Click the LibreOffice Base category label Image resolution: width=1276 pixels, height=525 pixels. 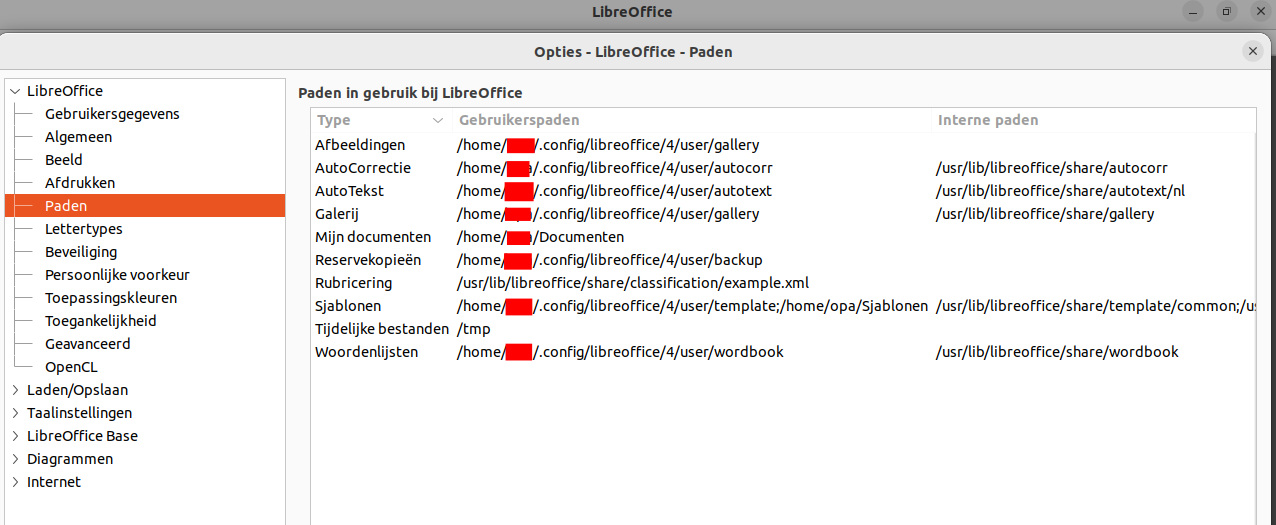[82, 436]
